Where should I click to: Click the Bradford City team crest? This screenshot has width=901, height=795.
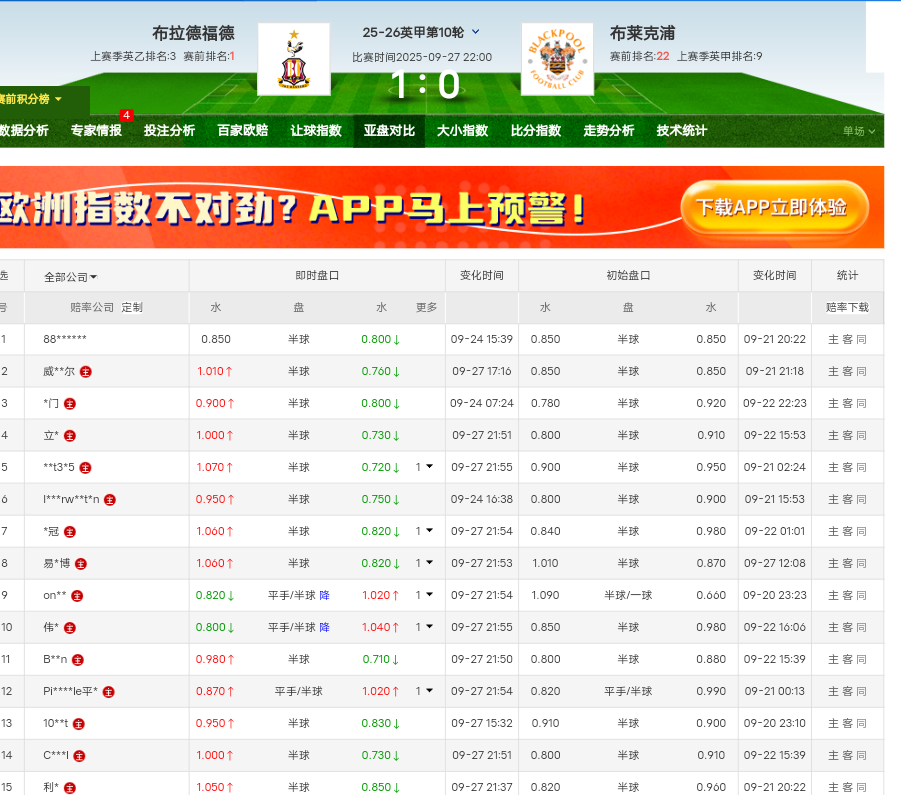293,59
